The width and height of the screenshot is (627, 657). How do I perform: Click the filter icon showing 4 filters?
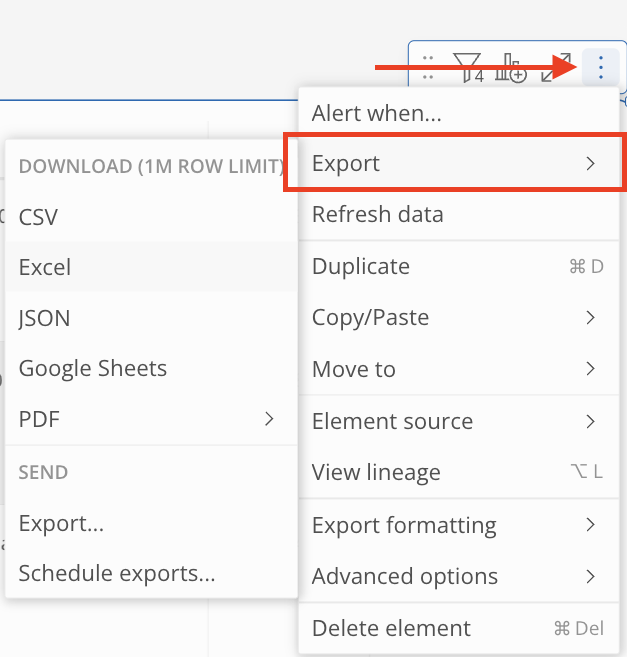pos(468,67)
